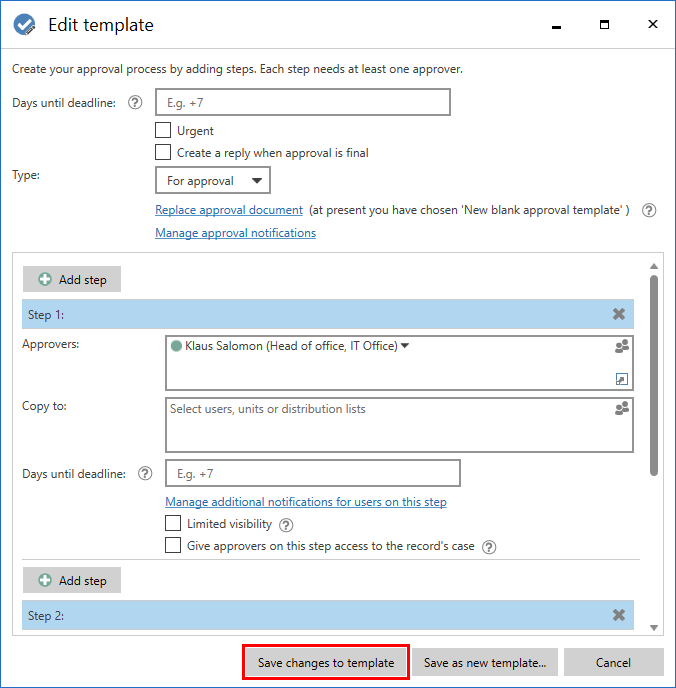676x688 pixels.
Task: Click the step 1 Days until deadline field
Action: 313,473
